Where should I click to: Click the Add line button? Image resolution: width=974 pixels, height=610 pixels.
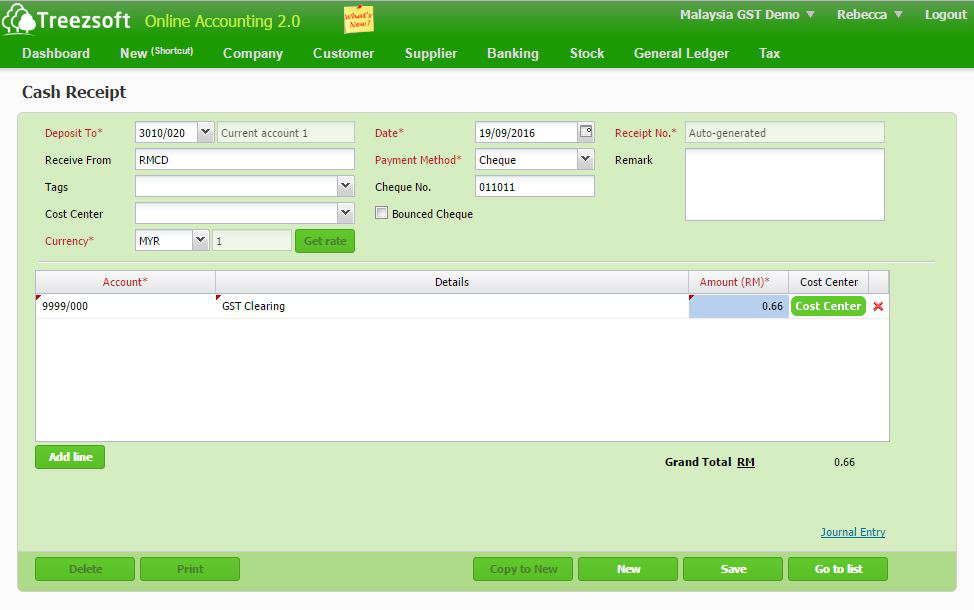70,457
